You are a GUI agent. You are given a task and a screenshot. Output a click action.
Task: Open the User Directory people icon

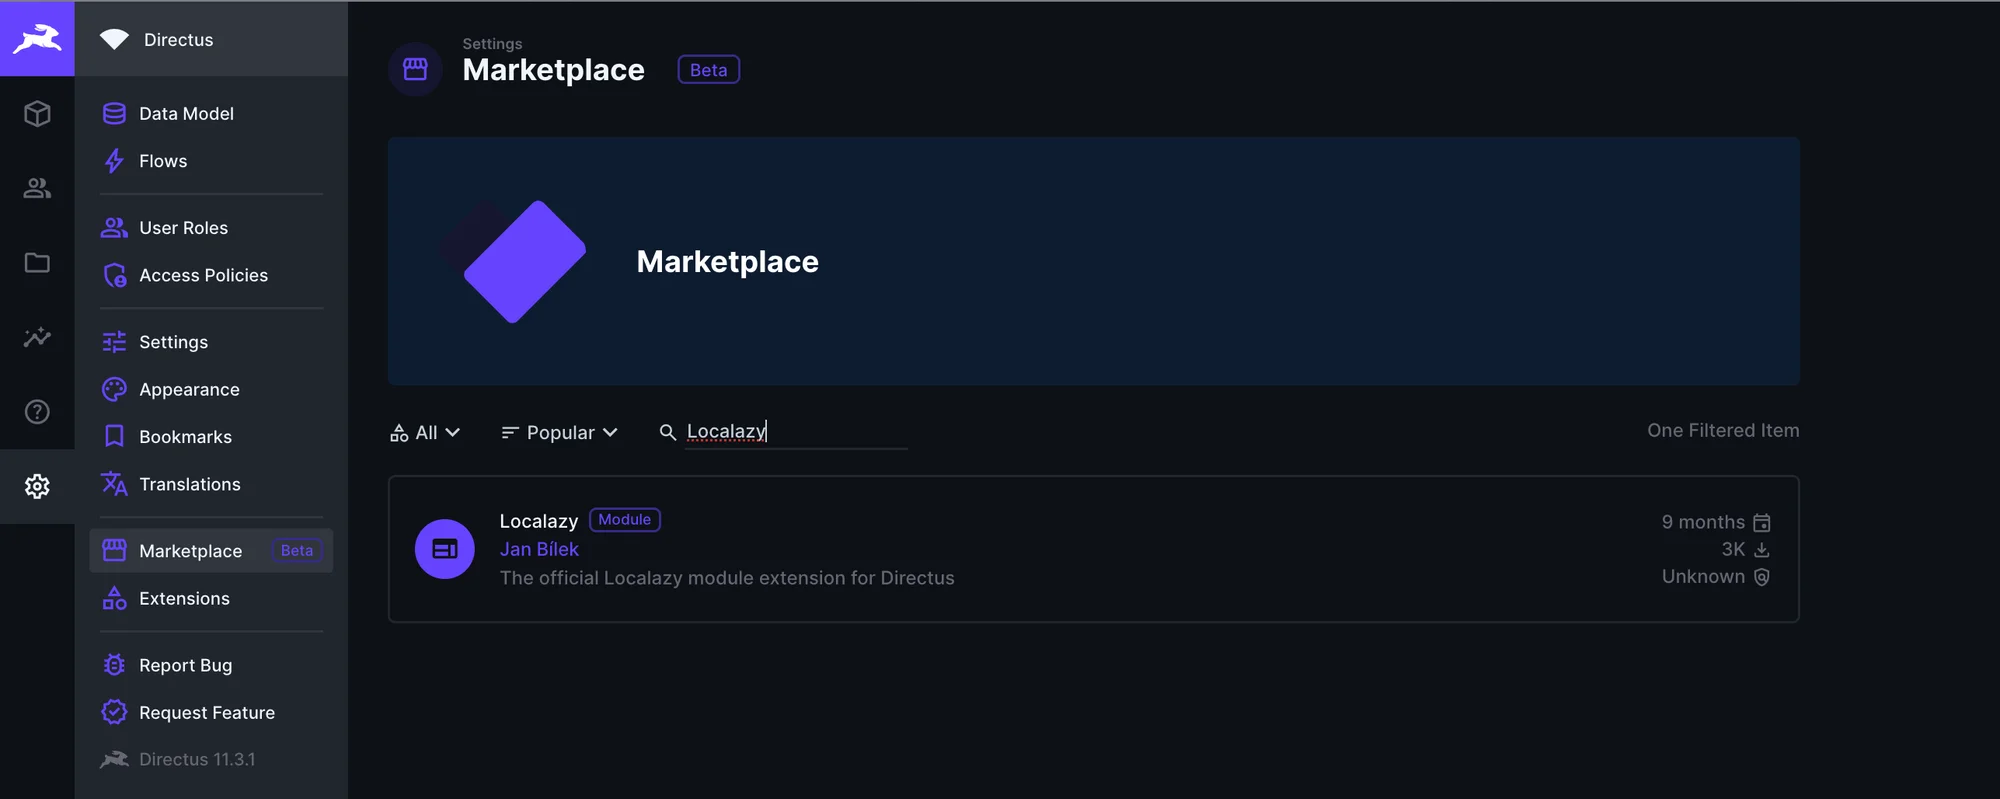(x=37, y=188)
